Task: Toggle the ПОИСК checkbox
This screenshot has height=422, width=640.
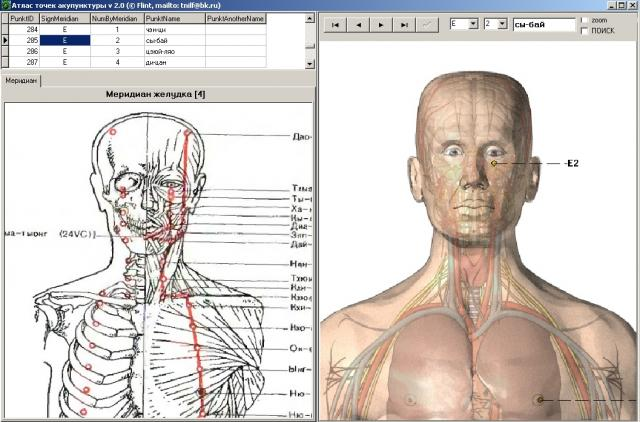Action: [x=584, y=31]
